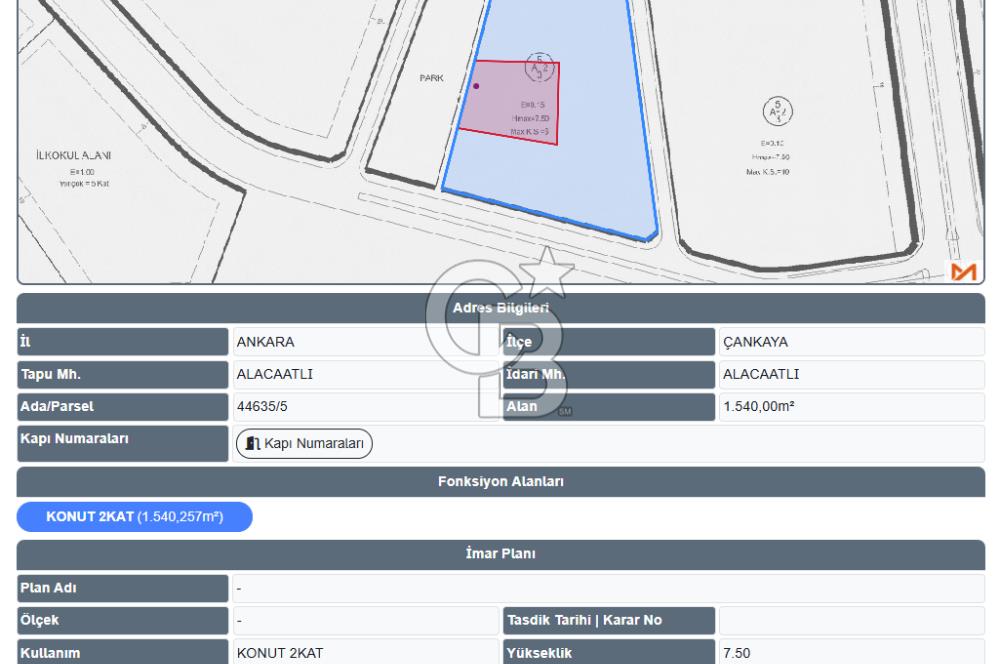
Task: Click the KONUT 2KAT function area badge
Action: tap(132, 517)
